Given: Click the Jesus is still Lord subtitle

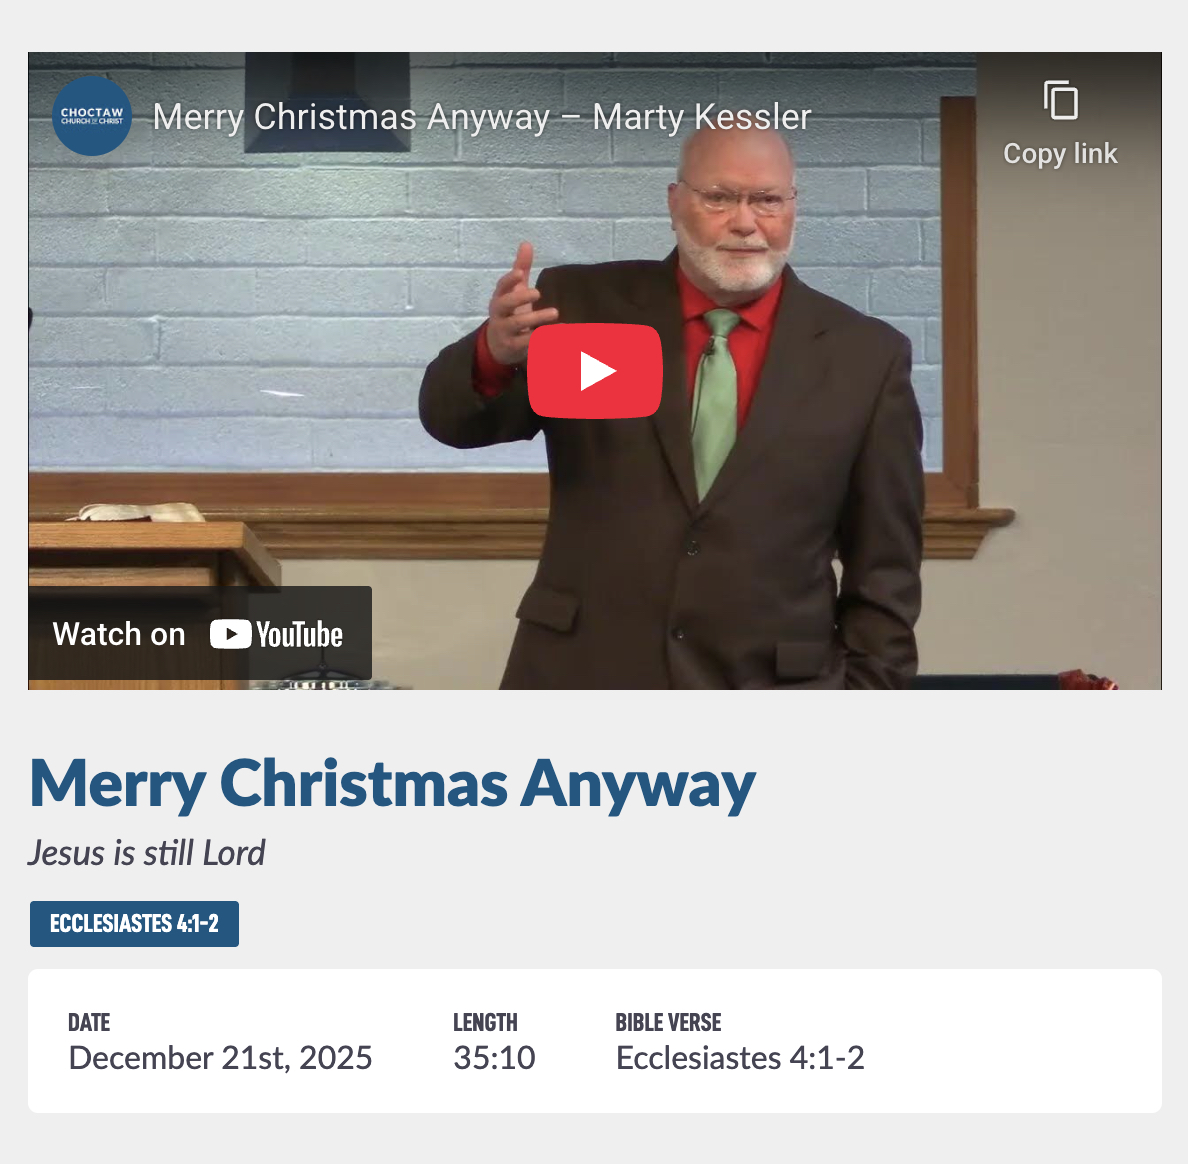Looking at the screenshot, I should (147, 853).
